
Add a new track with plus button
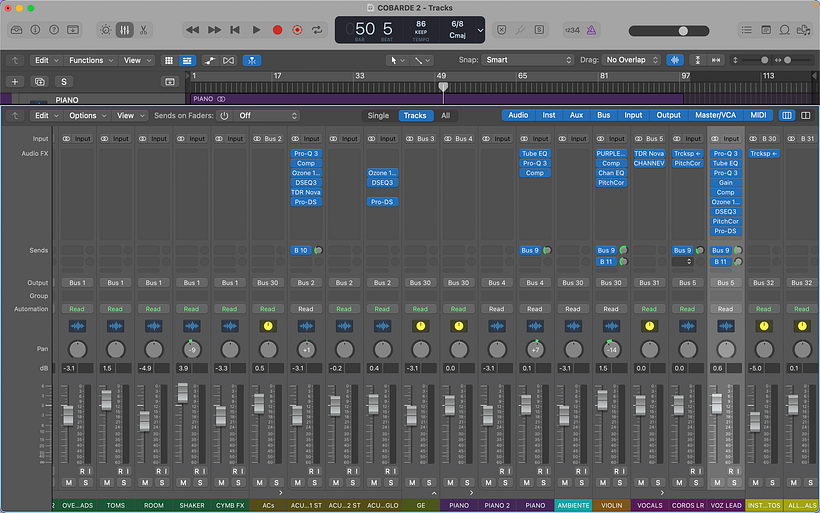15,82
